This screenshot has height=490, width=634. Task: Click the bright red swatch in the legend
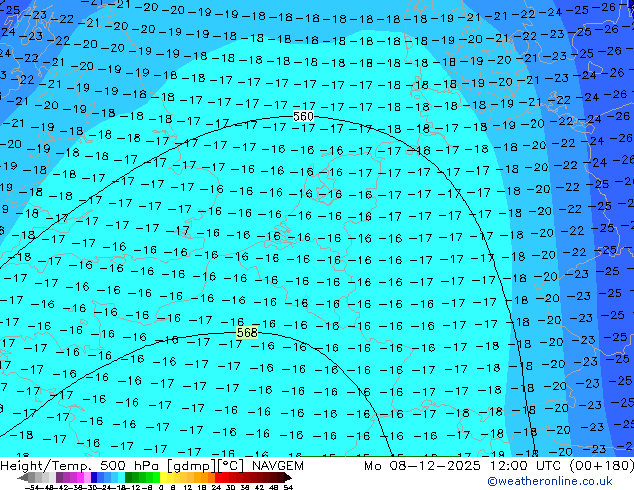(218, 477)
